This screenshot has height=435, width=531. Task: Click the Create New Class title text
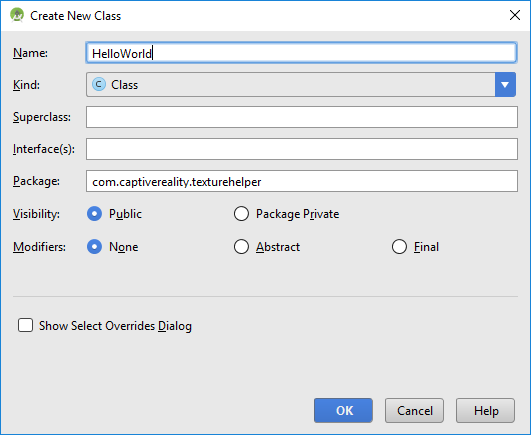[76, 16]
